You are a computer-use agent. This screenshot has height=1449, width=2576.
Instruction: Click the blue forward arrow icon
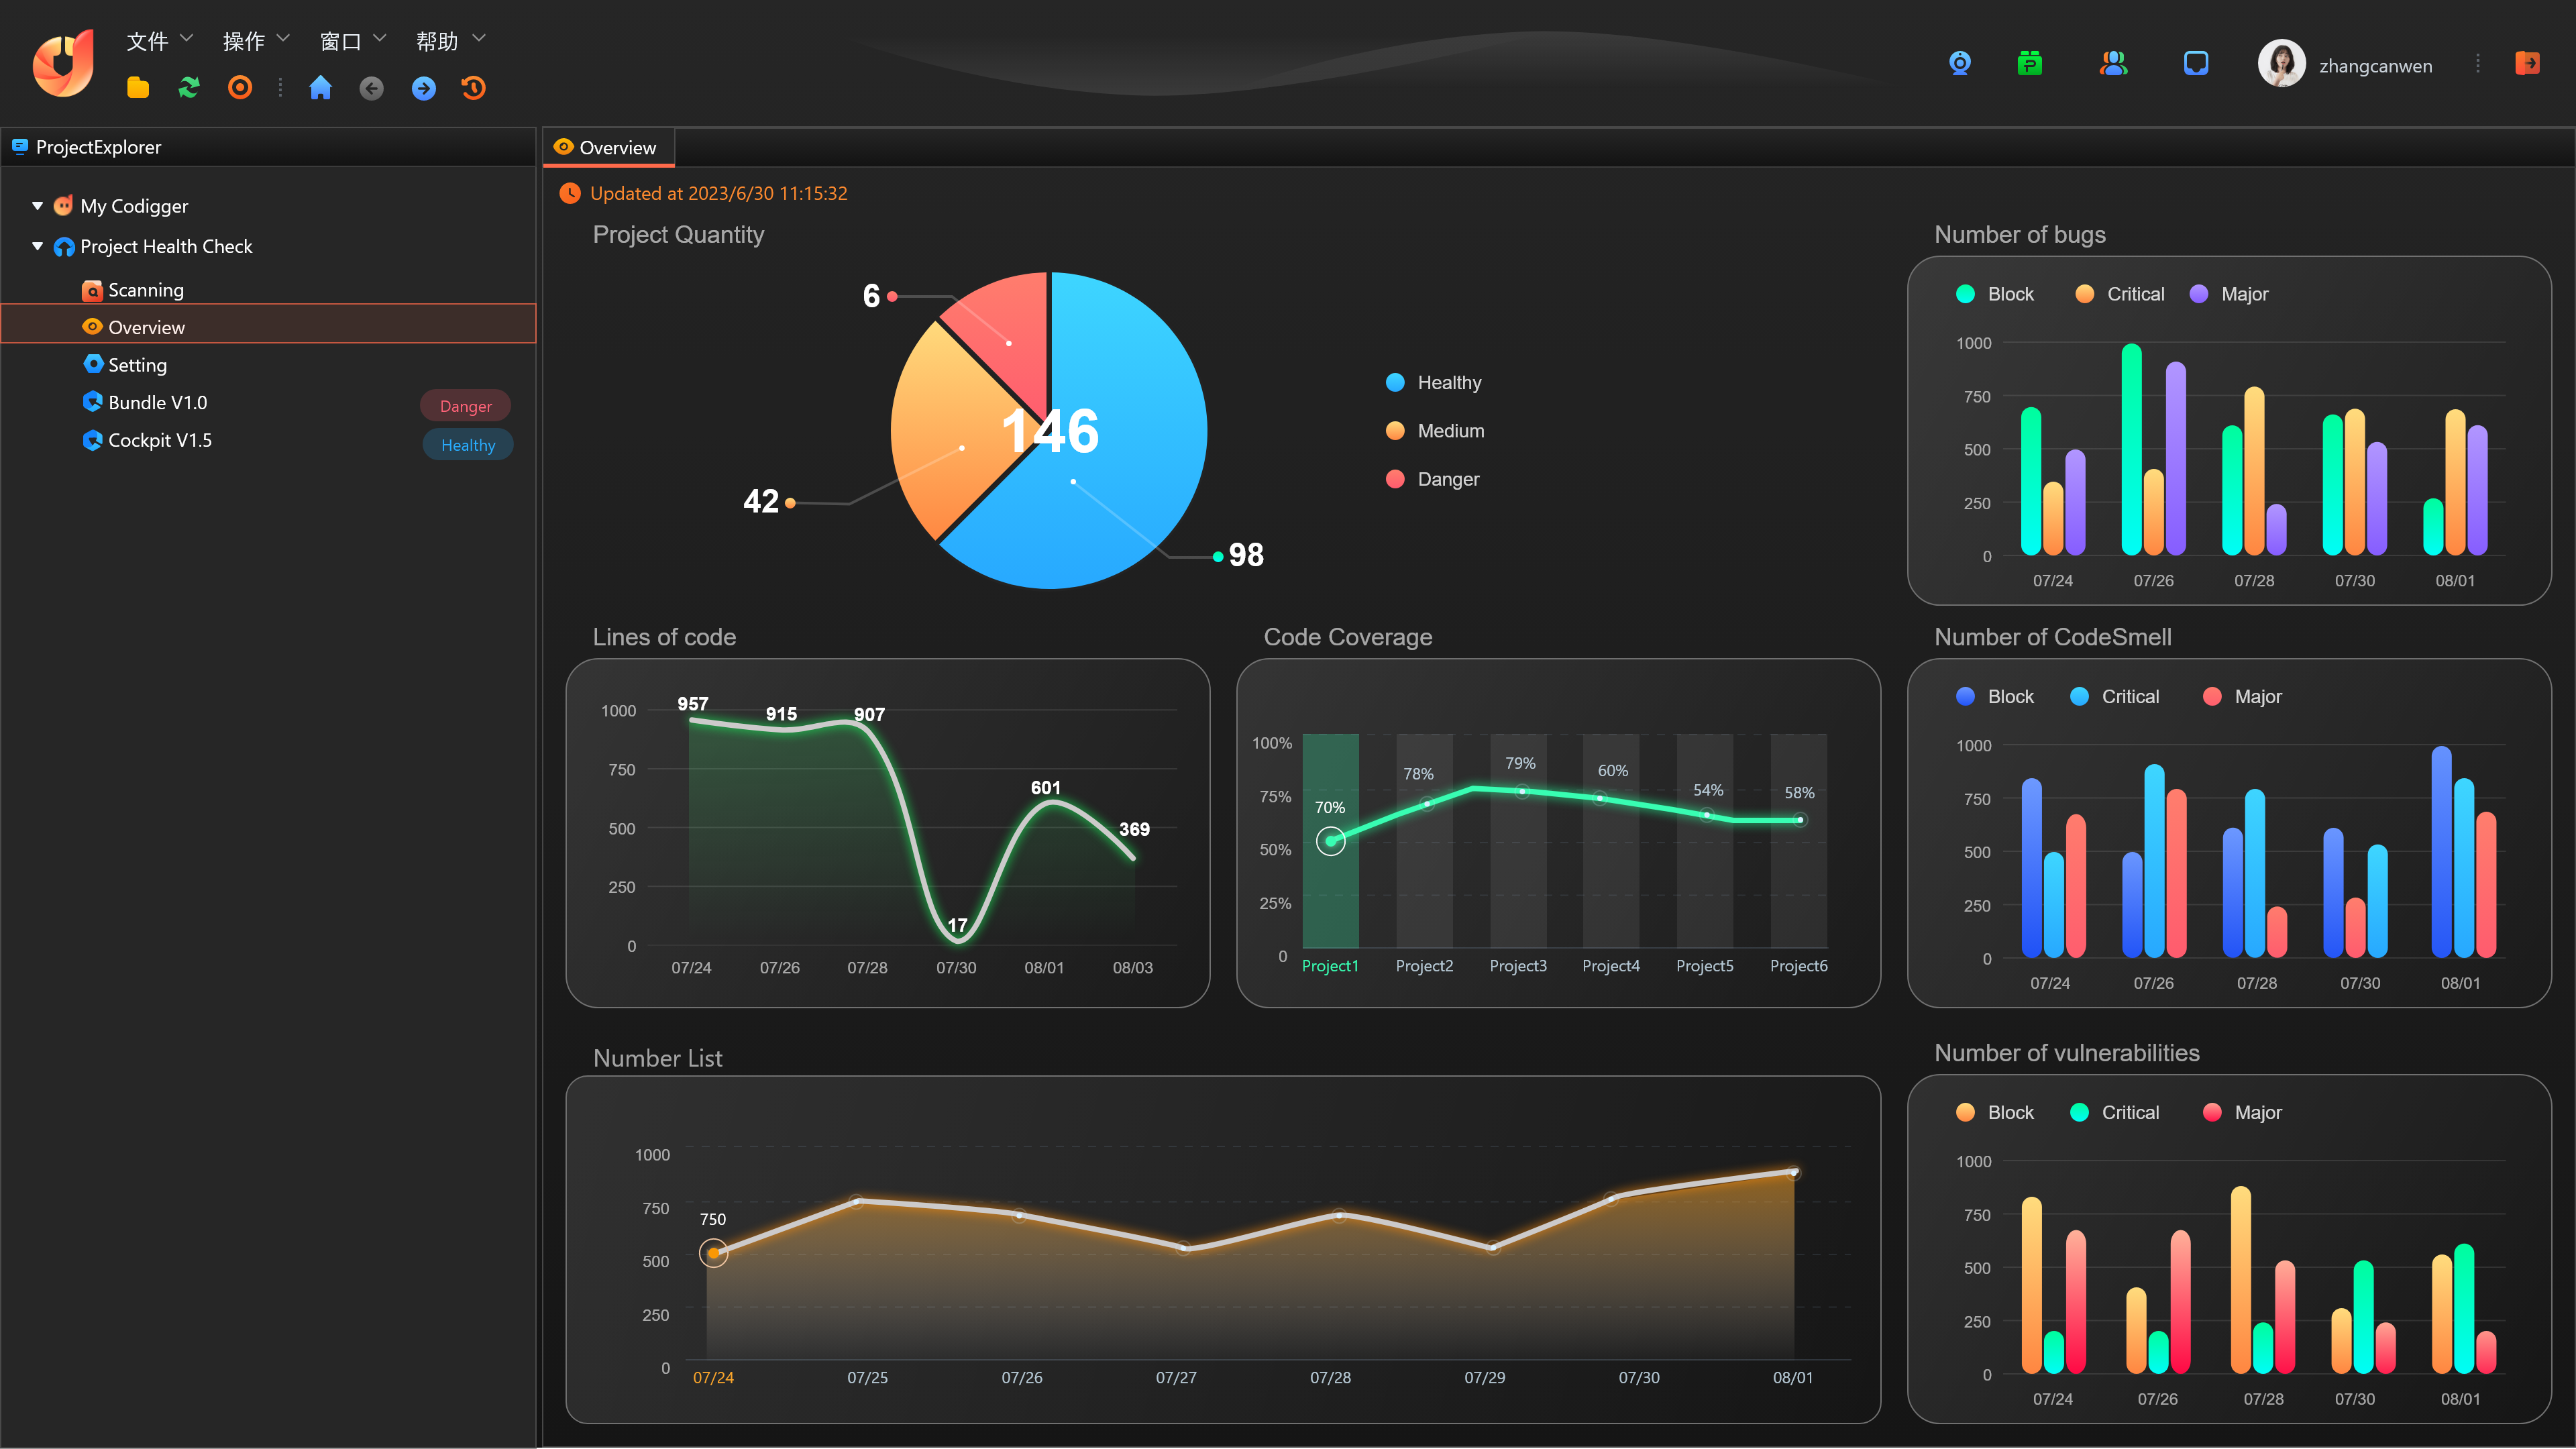point(423,88)
